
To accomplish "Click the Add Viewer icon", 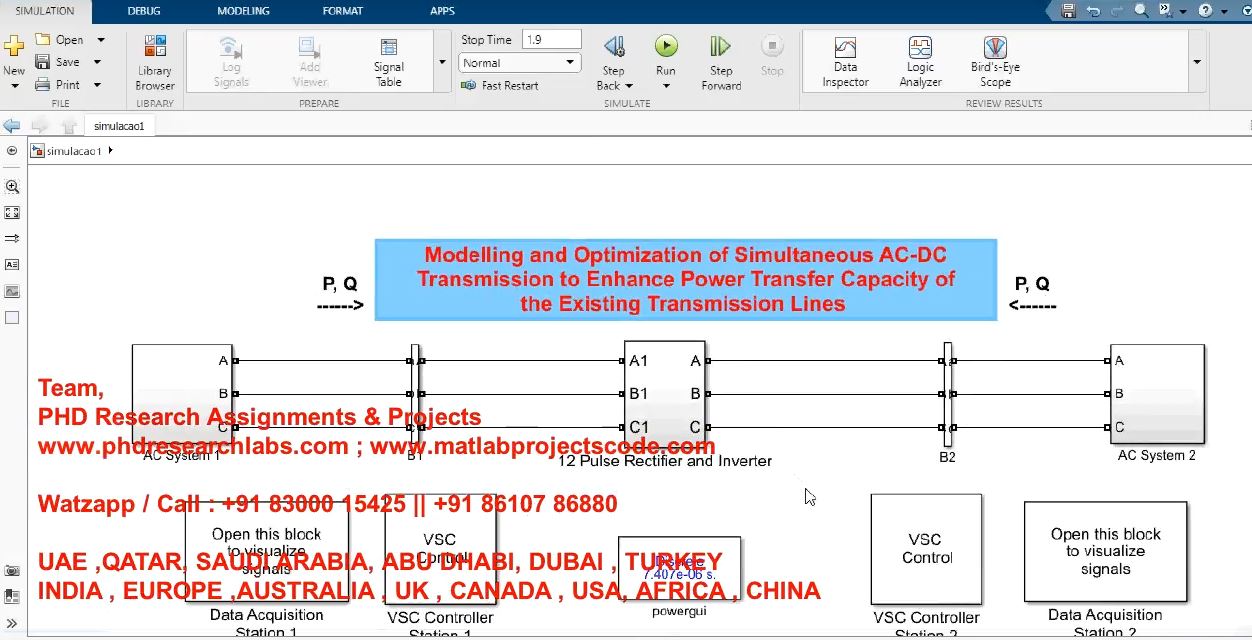I will pyautogui.click(x=310, y=62).
